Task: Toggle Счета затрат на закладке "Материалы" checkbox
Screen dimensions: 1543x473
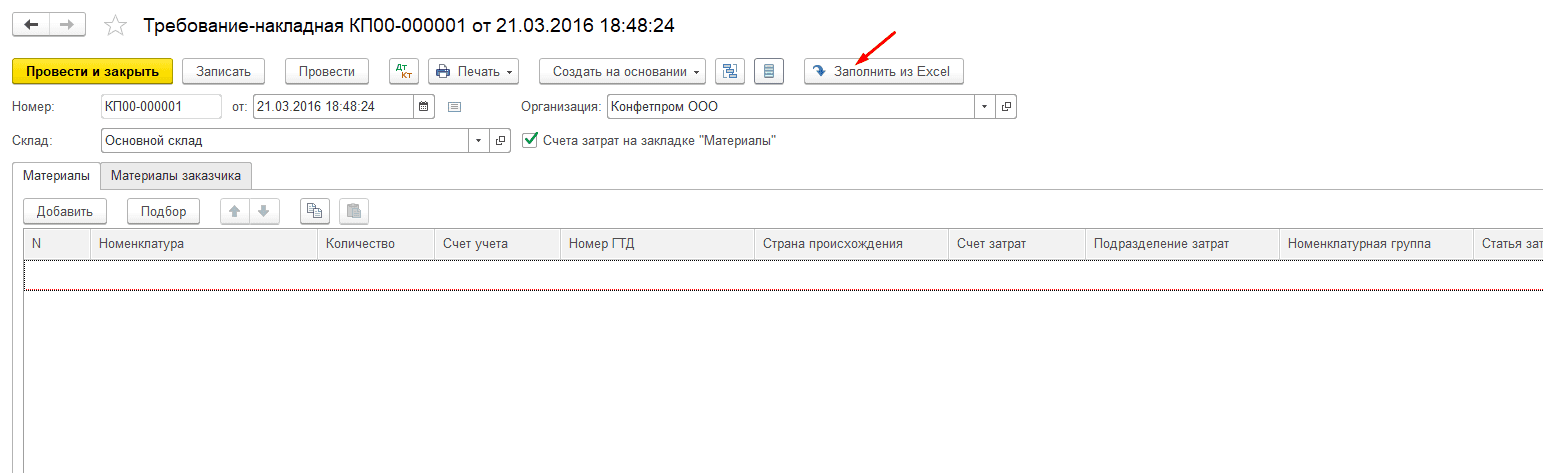Action: (x=530, y=141)
